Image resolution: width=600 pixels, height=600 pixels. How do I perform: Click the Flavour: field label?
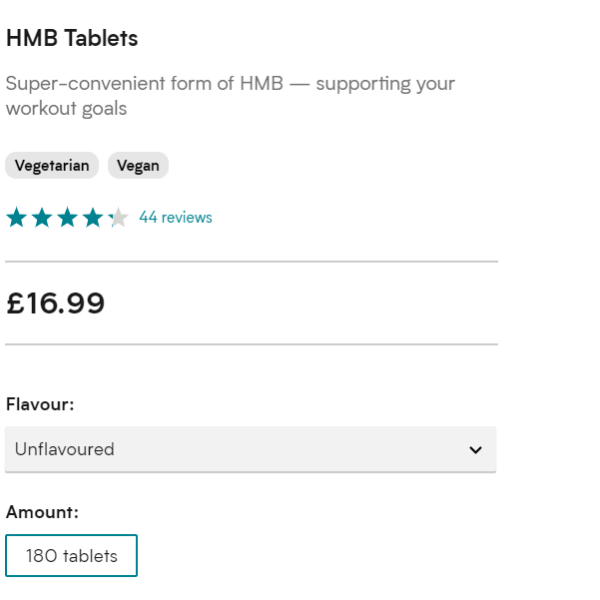click(40, 405)
